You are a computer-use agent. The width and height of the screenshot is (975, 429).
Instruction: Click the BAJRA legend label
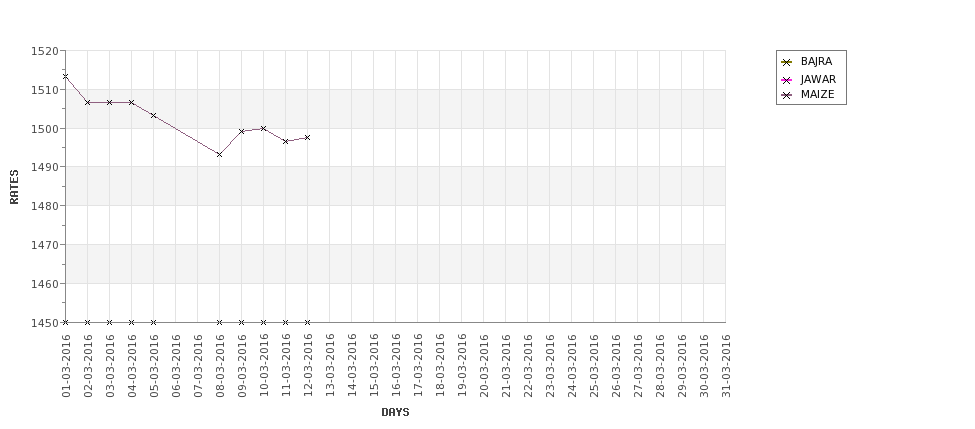(816, 62)
